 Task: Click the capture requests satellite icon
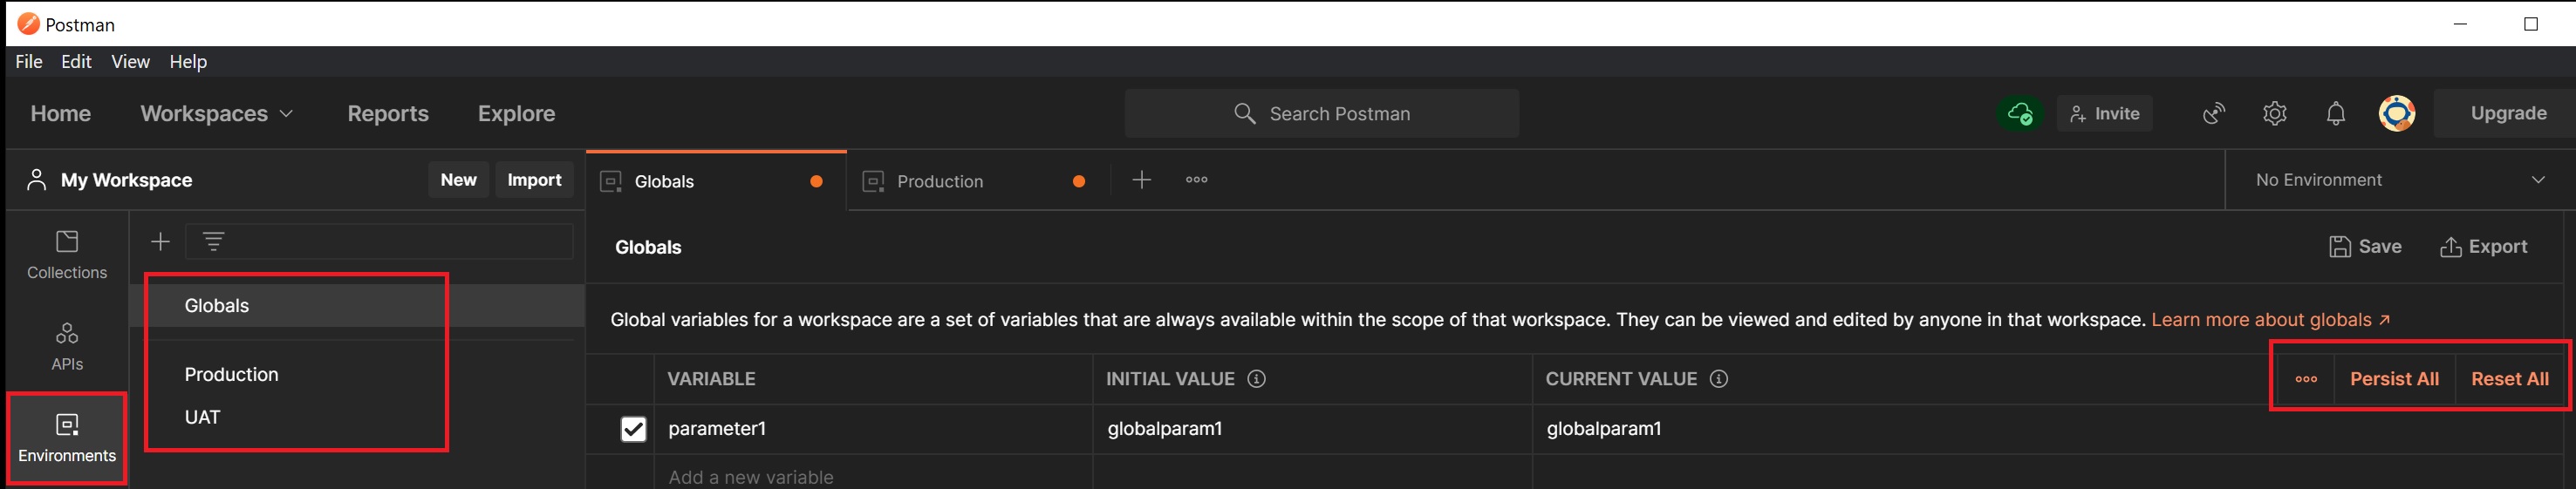click(x=2214, y=114)
